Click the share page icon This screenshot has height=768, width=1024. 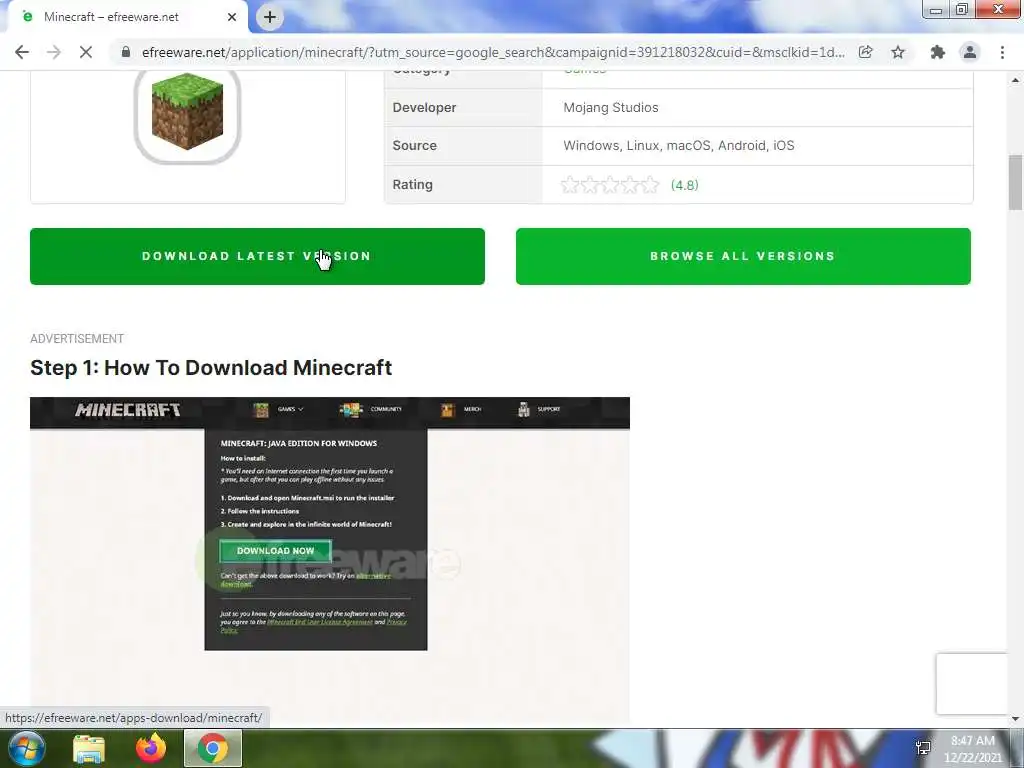coord(866,52)
